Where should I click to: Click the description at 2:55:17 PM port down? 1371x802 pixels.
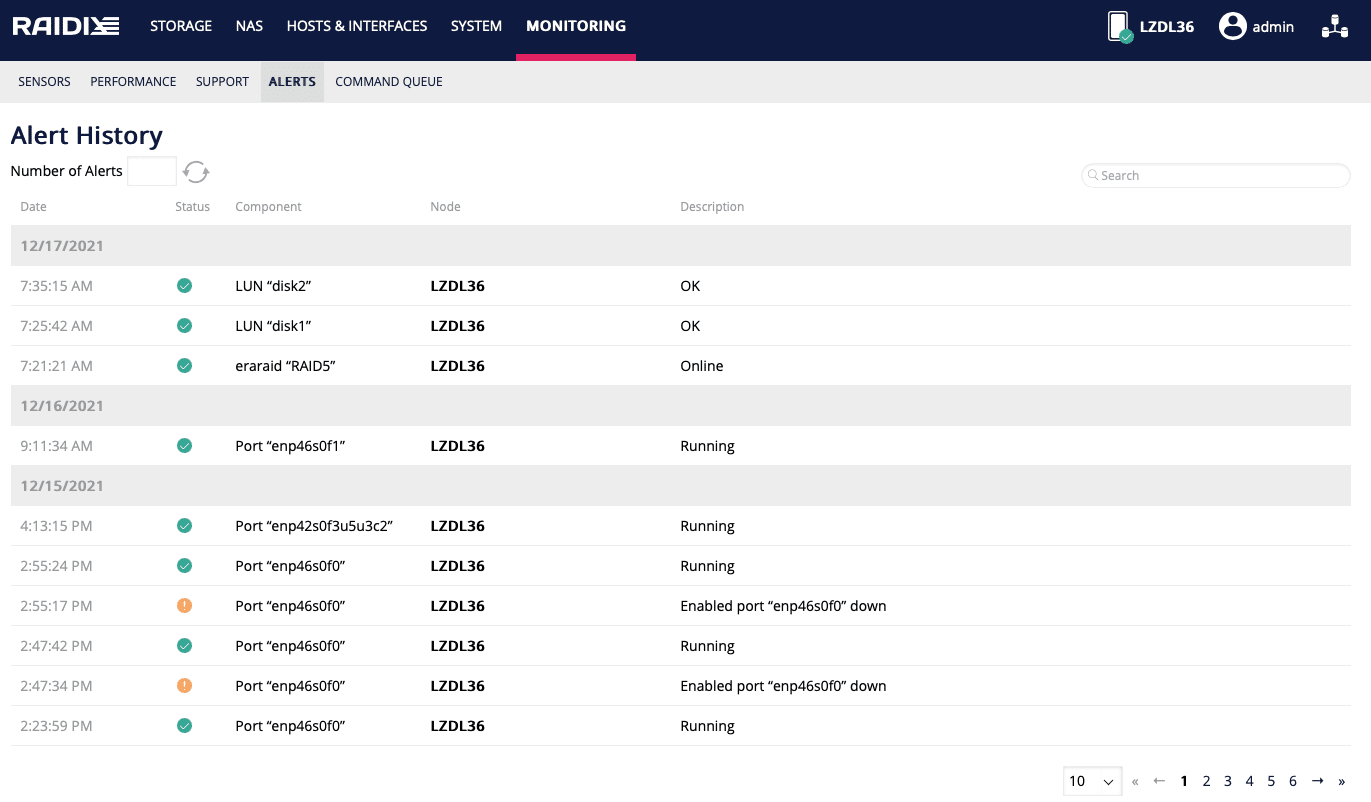point(783,606)
